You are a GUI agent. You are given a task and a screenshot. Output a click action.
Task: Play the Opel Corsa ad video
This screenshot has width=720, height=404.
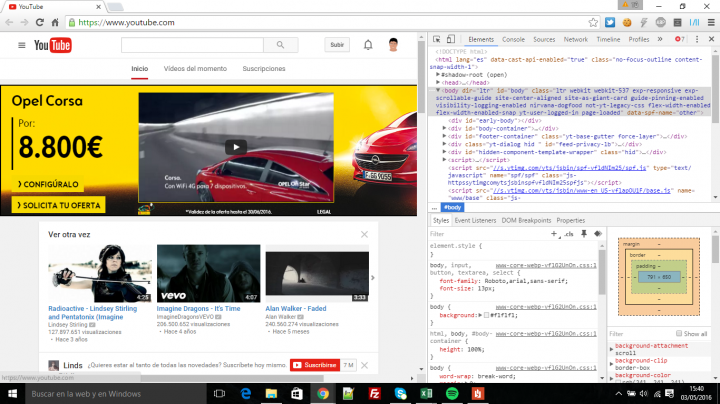click(x=236, y=147)
